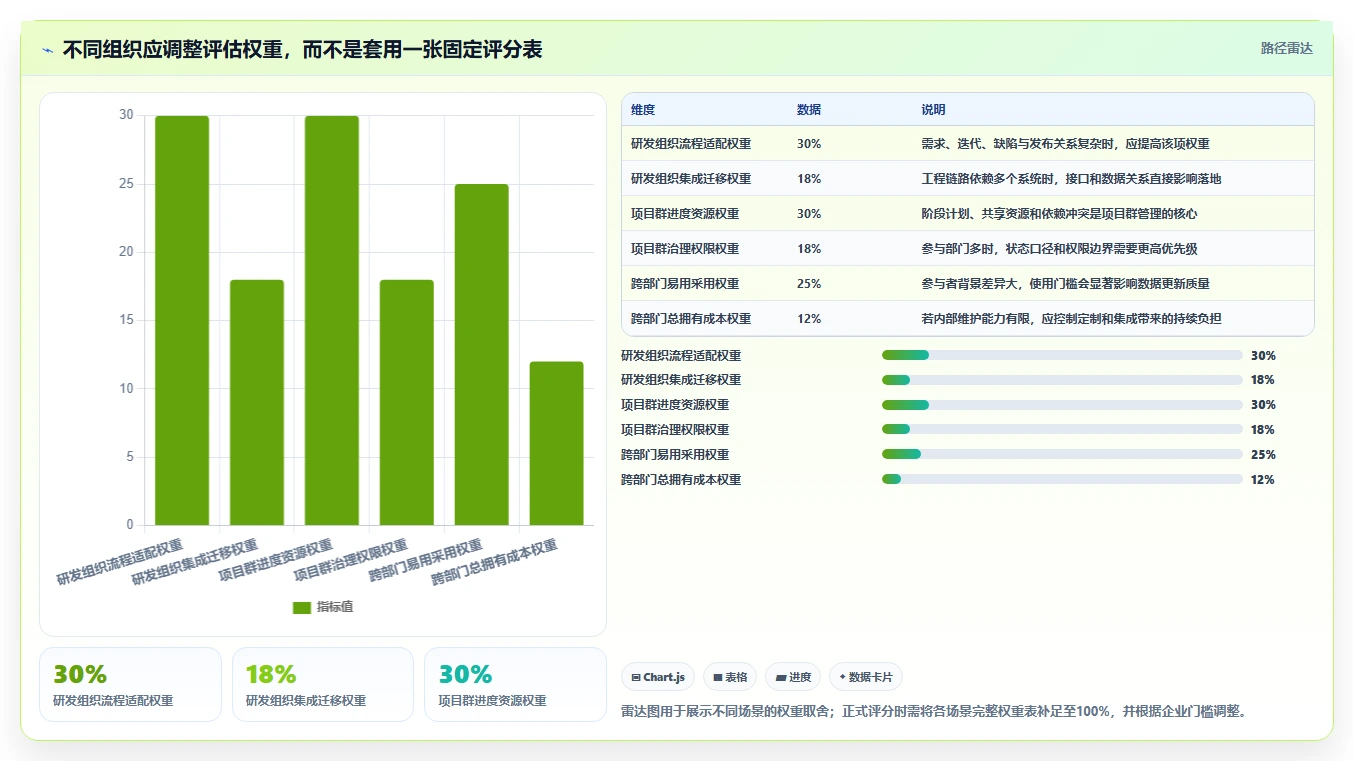Viewport: 1354px width, 761px height.
Task: Click the description starting 阶段计划、共享资源
Action: [x=1059, y=214]
